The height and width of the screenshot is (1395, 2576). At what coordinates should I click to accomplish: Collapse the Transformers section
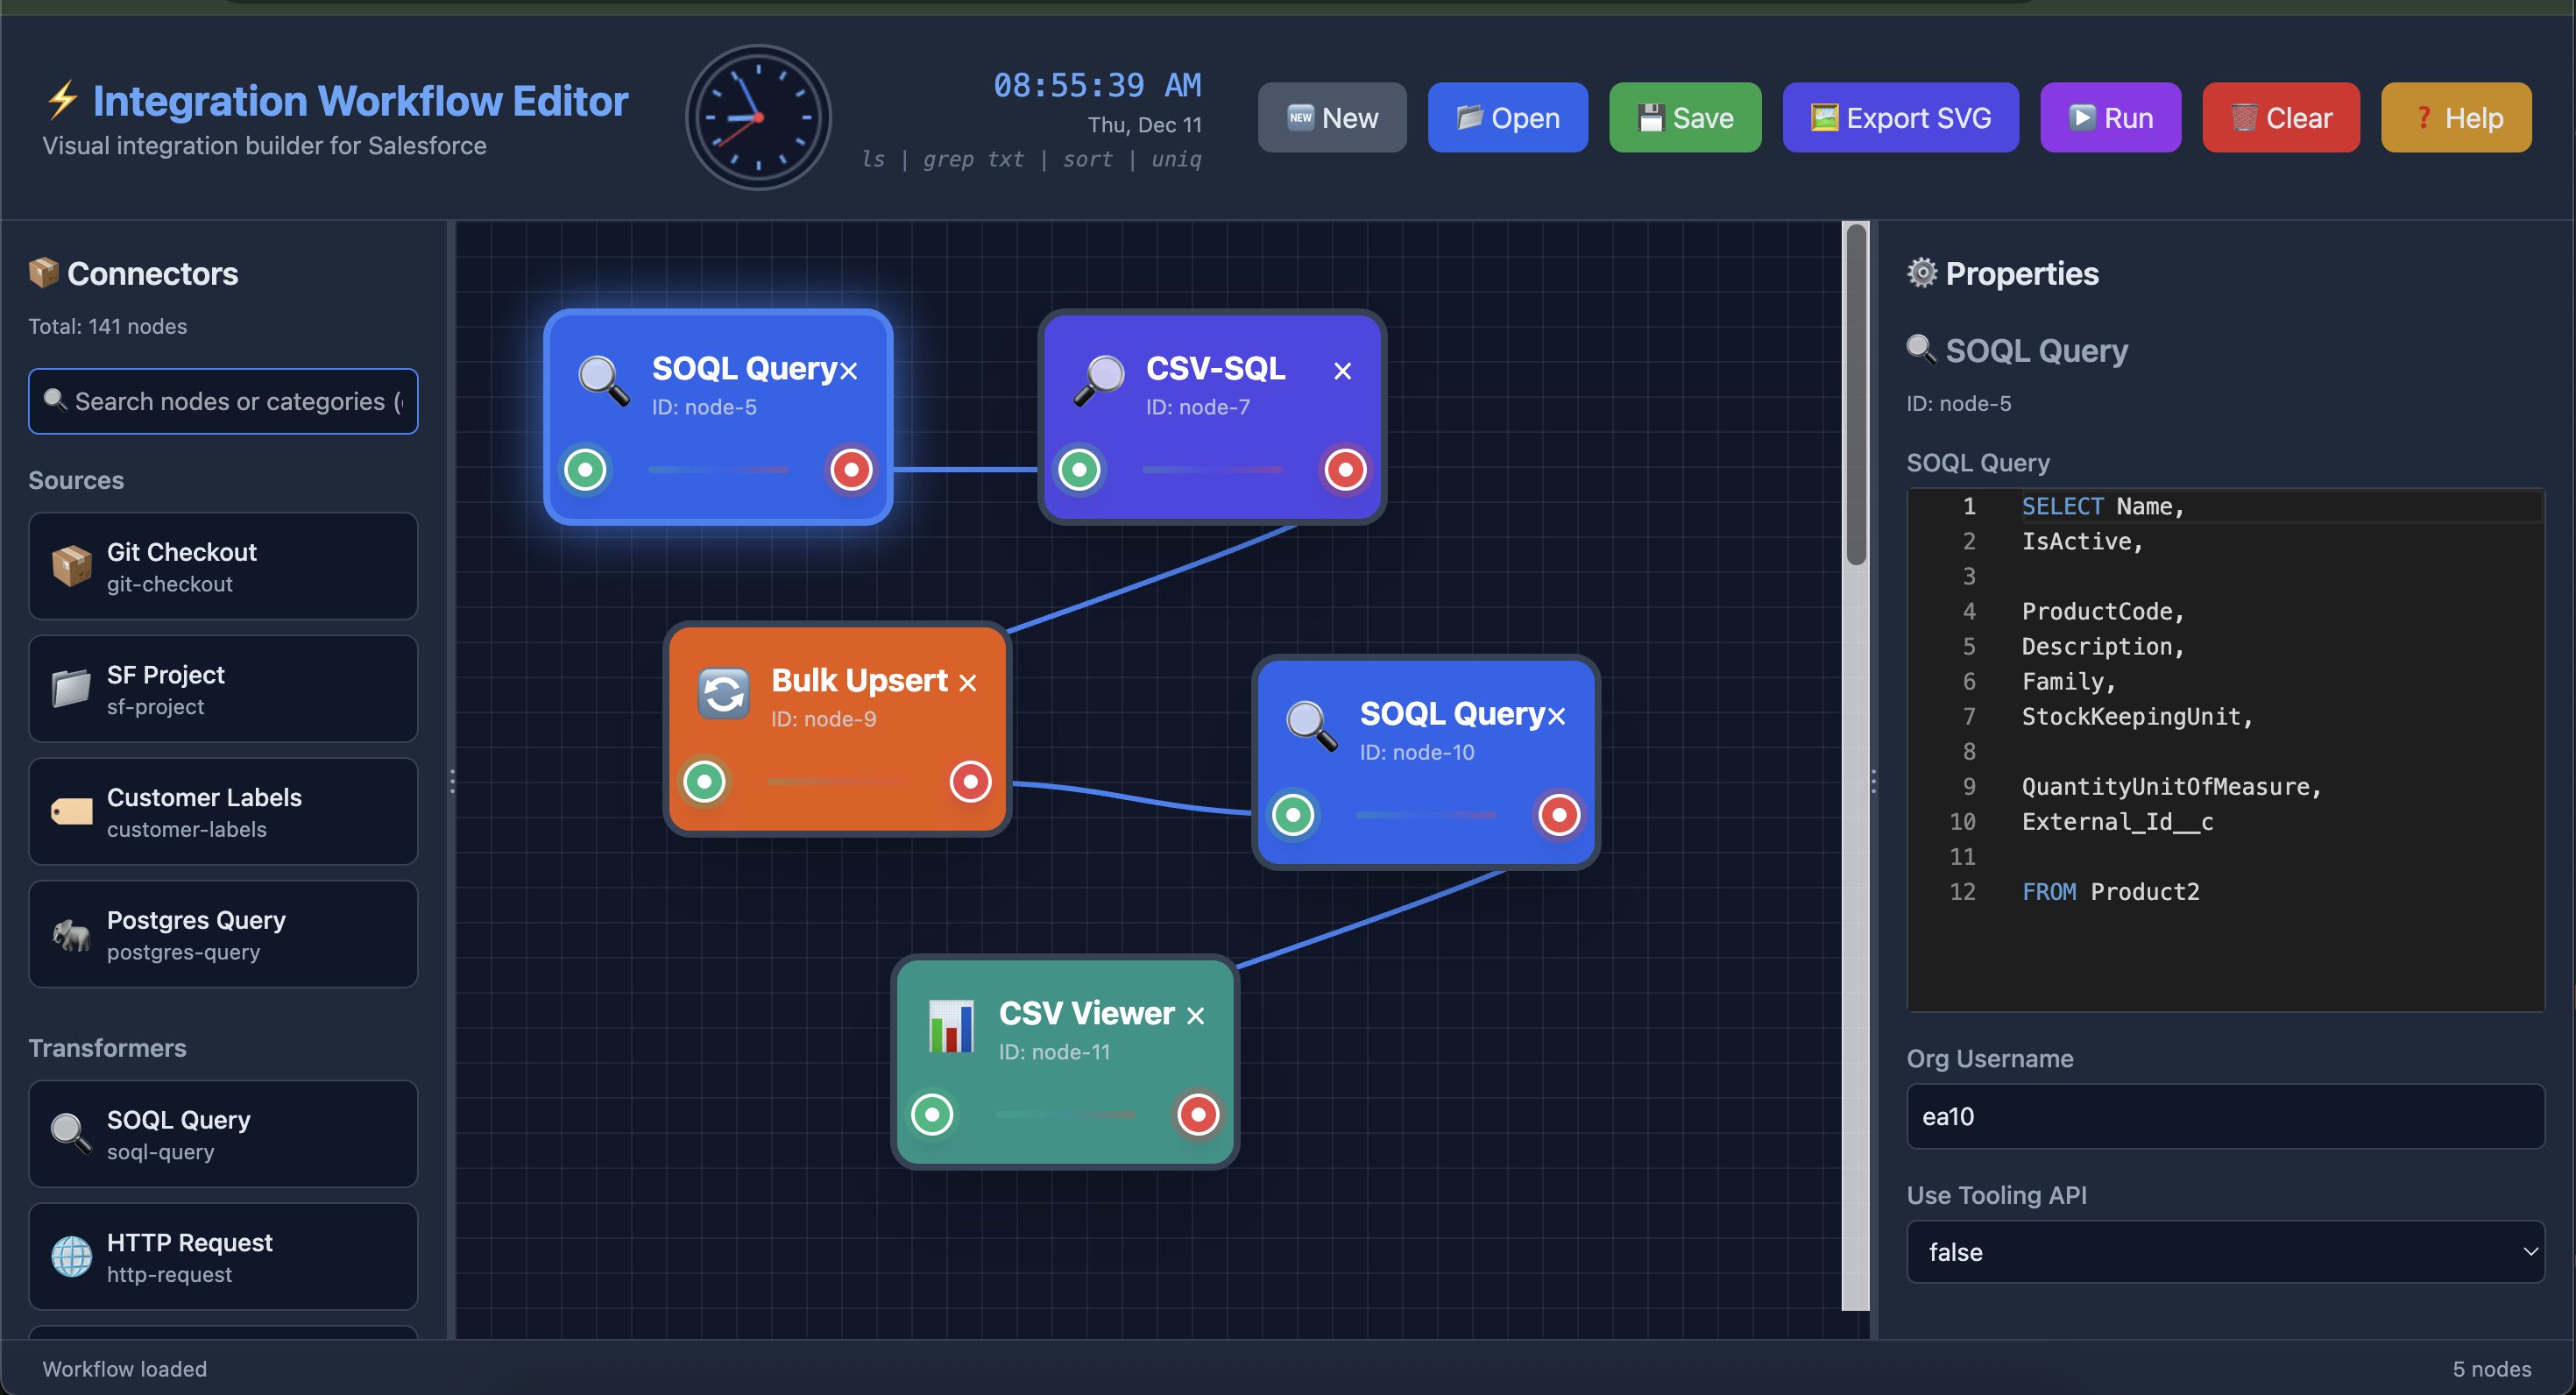tap(107, 1047)
